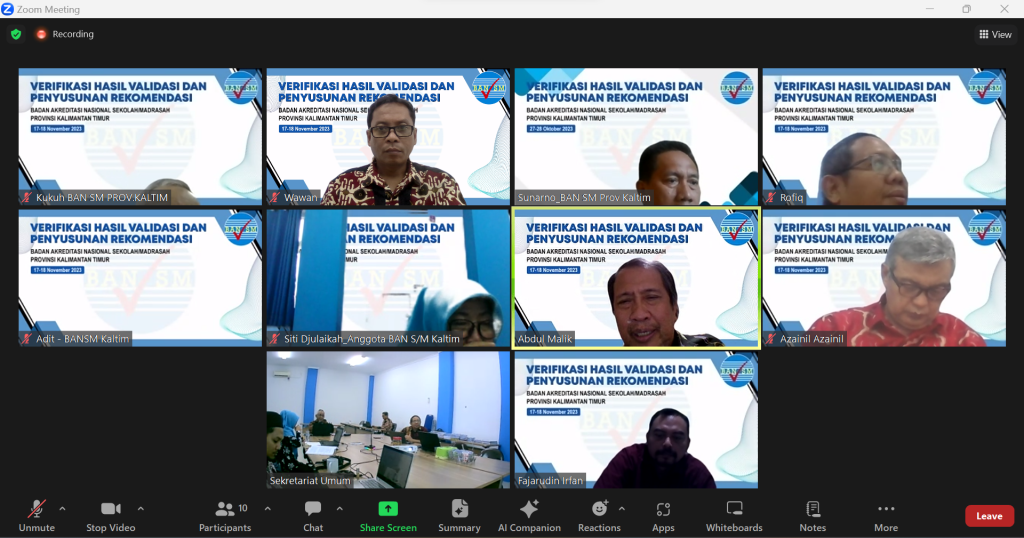Click the Fajarudin Irfan name label

point(550,481)
